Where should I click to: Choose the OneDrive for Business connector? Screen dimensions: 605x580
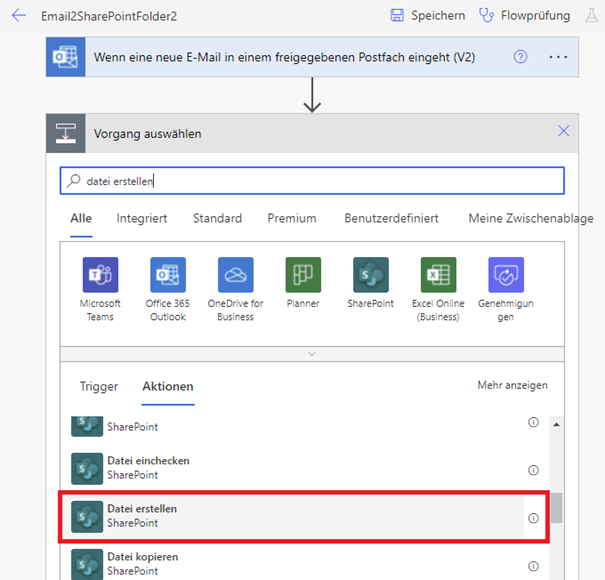236,275
